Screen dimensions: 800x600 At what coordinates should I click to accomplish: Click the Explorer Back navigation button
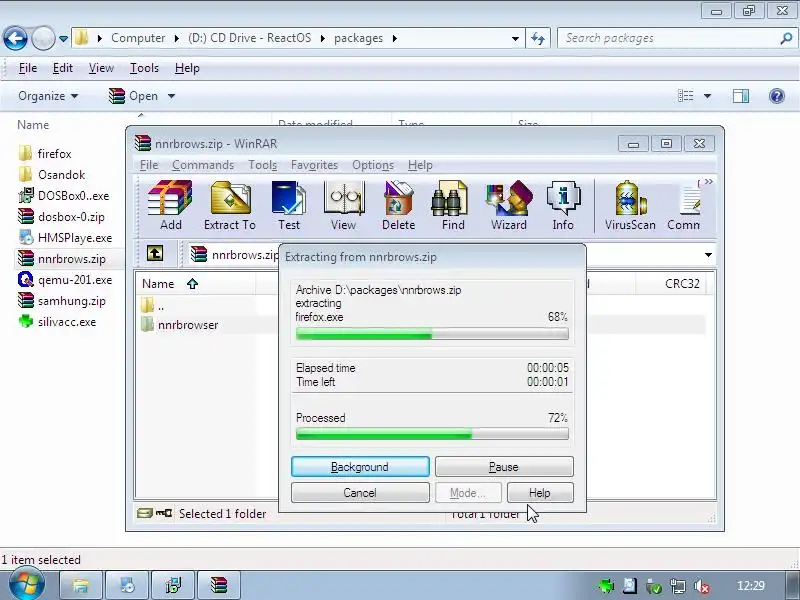(x=15, y=38)
